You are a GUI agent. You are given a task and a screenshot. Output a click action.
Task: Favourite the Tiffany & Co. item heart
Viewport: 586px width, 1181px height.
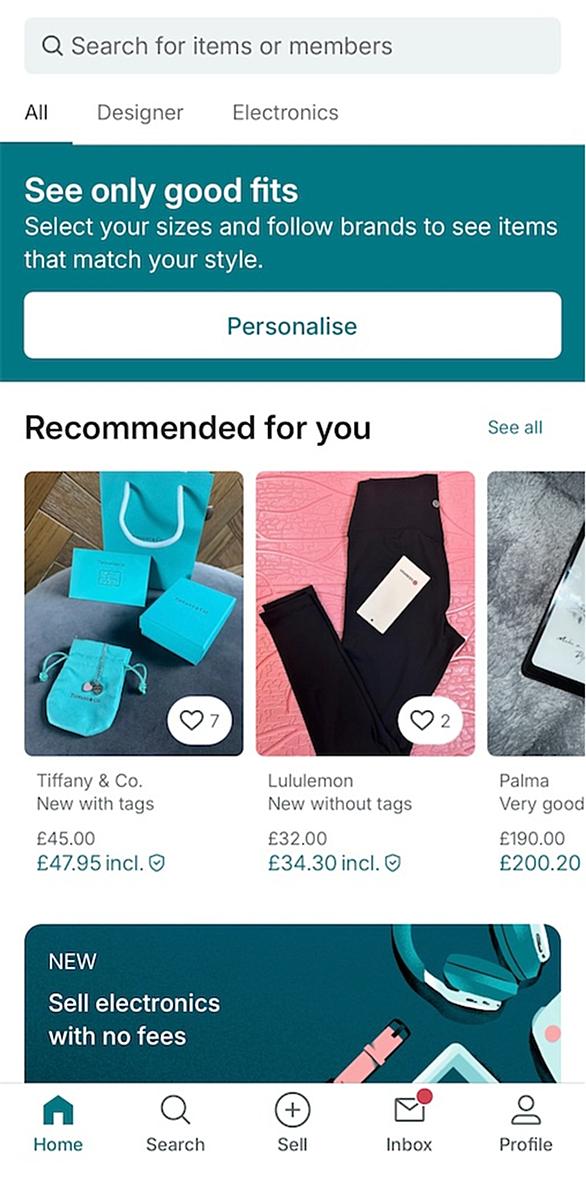200,721
